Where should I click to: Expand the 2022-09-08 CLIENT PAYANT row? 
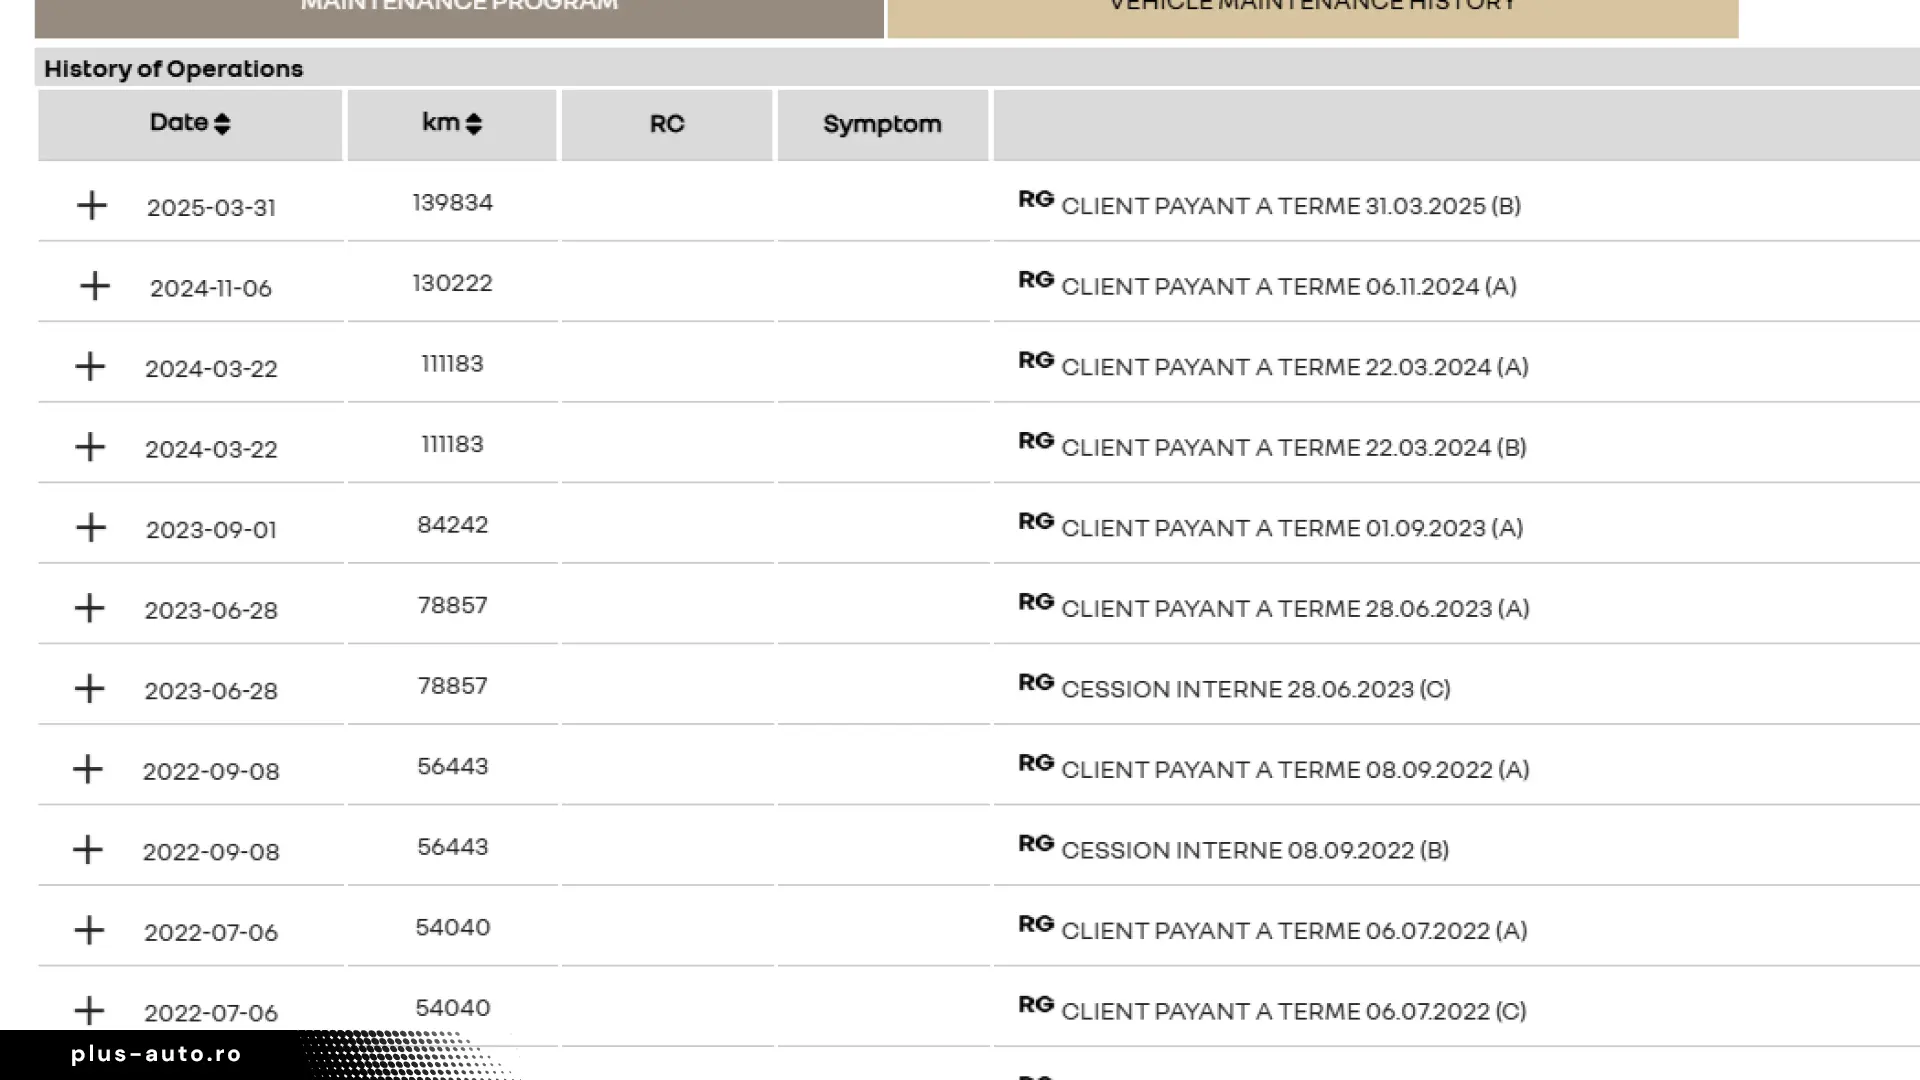pyautogui.click(x=87, y=769)
